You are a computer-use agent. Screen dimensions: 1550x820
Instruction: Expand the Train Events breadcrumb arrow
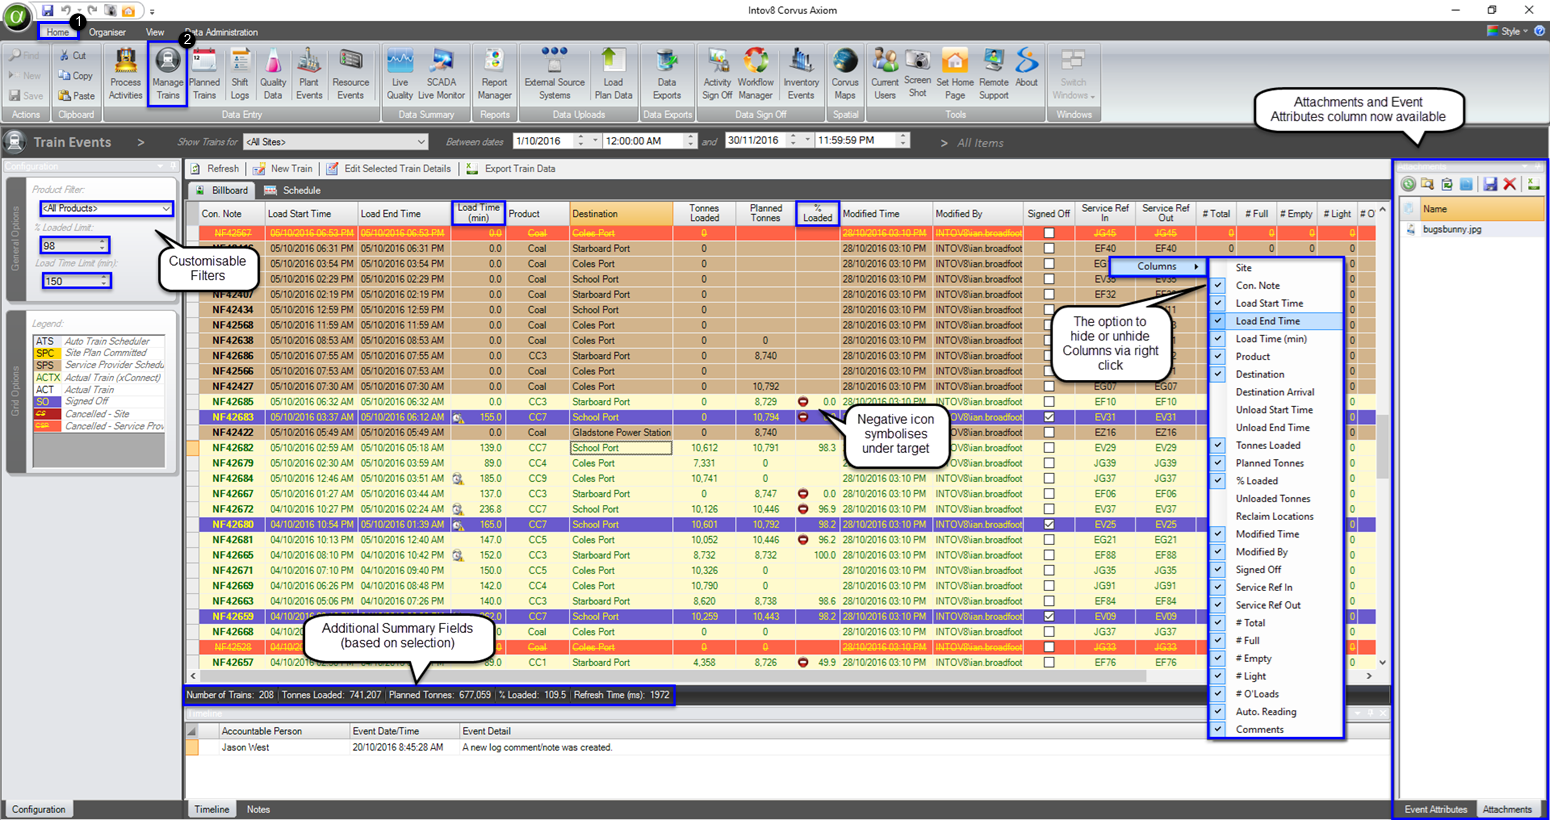[x=140, y=143]
